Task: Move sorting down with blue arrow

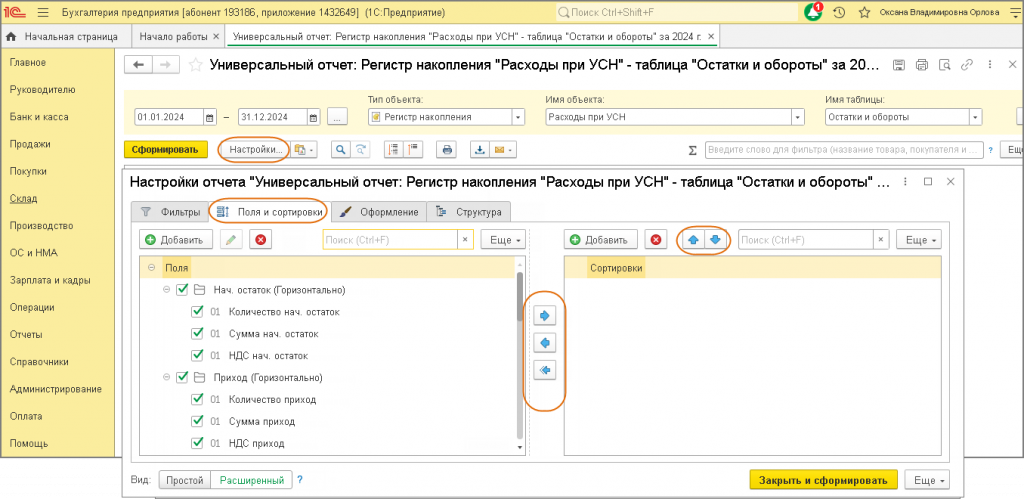Action: [x=716, y=240]
